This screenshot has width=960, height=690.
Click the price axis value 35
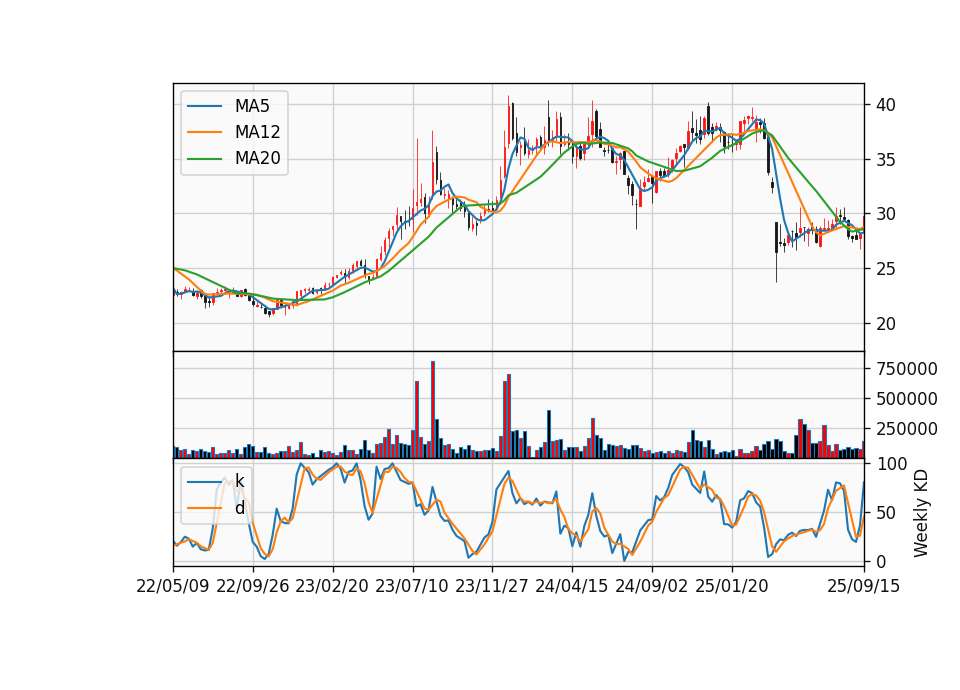coord(885,160)
